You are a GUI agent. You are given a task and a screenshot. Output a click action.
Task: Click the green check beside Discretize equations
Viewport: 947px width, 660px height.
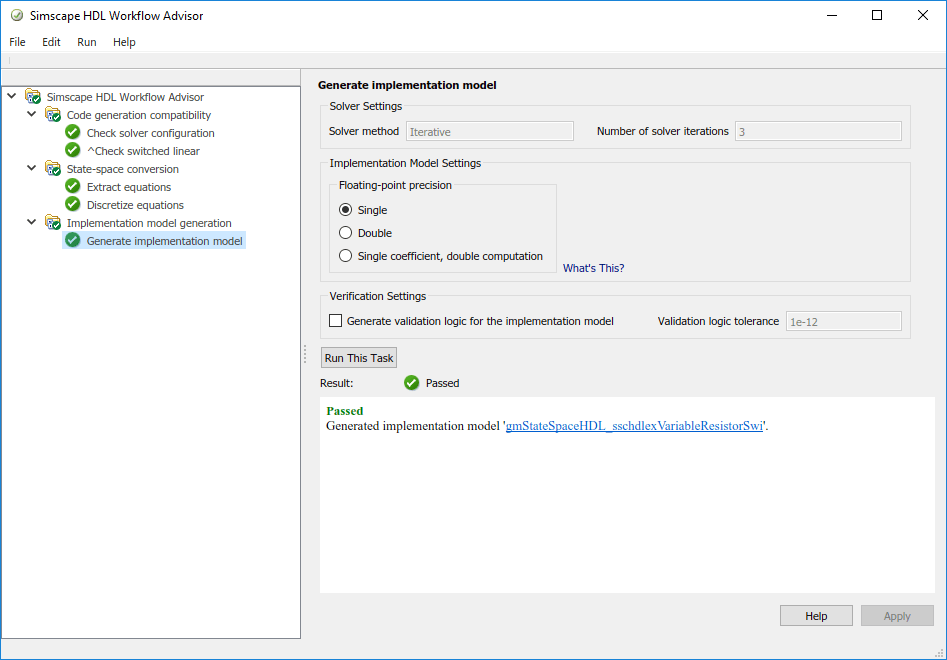click(72, 205)
